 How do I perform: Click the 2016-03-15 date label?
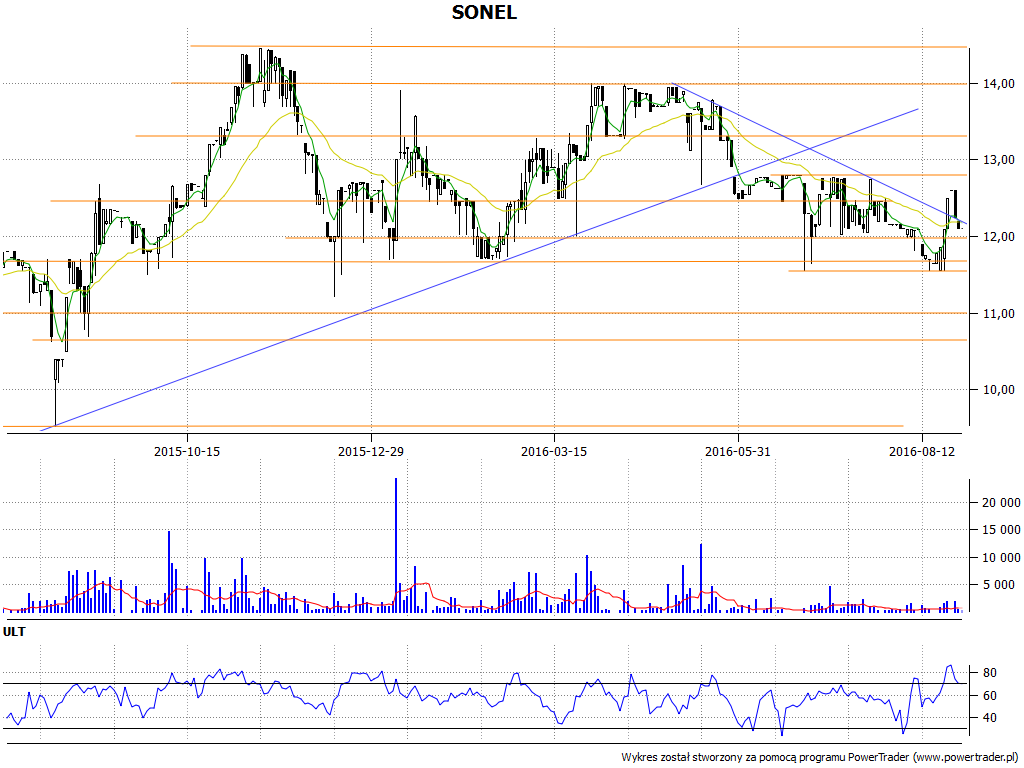(554, 451)
